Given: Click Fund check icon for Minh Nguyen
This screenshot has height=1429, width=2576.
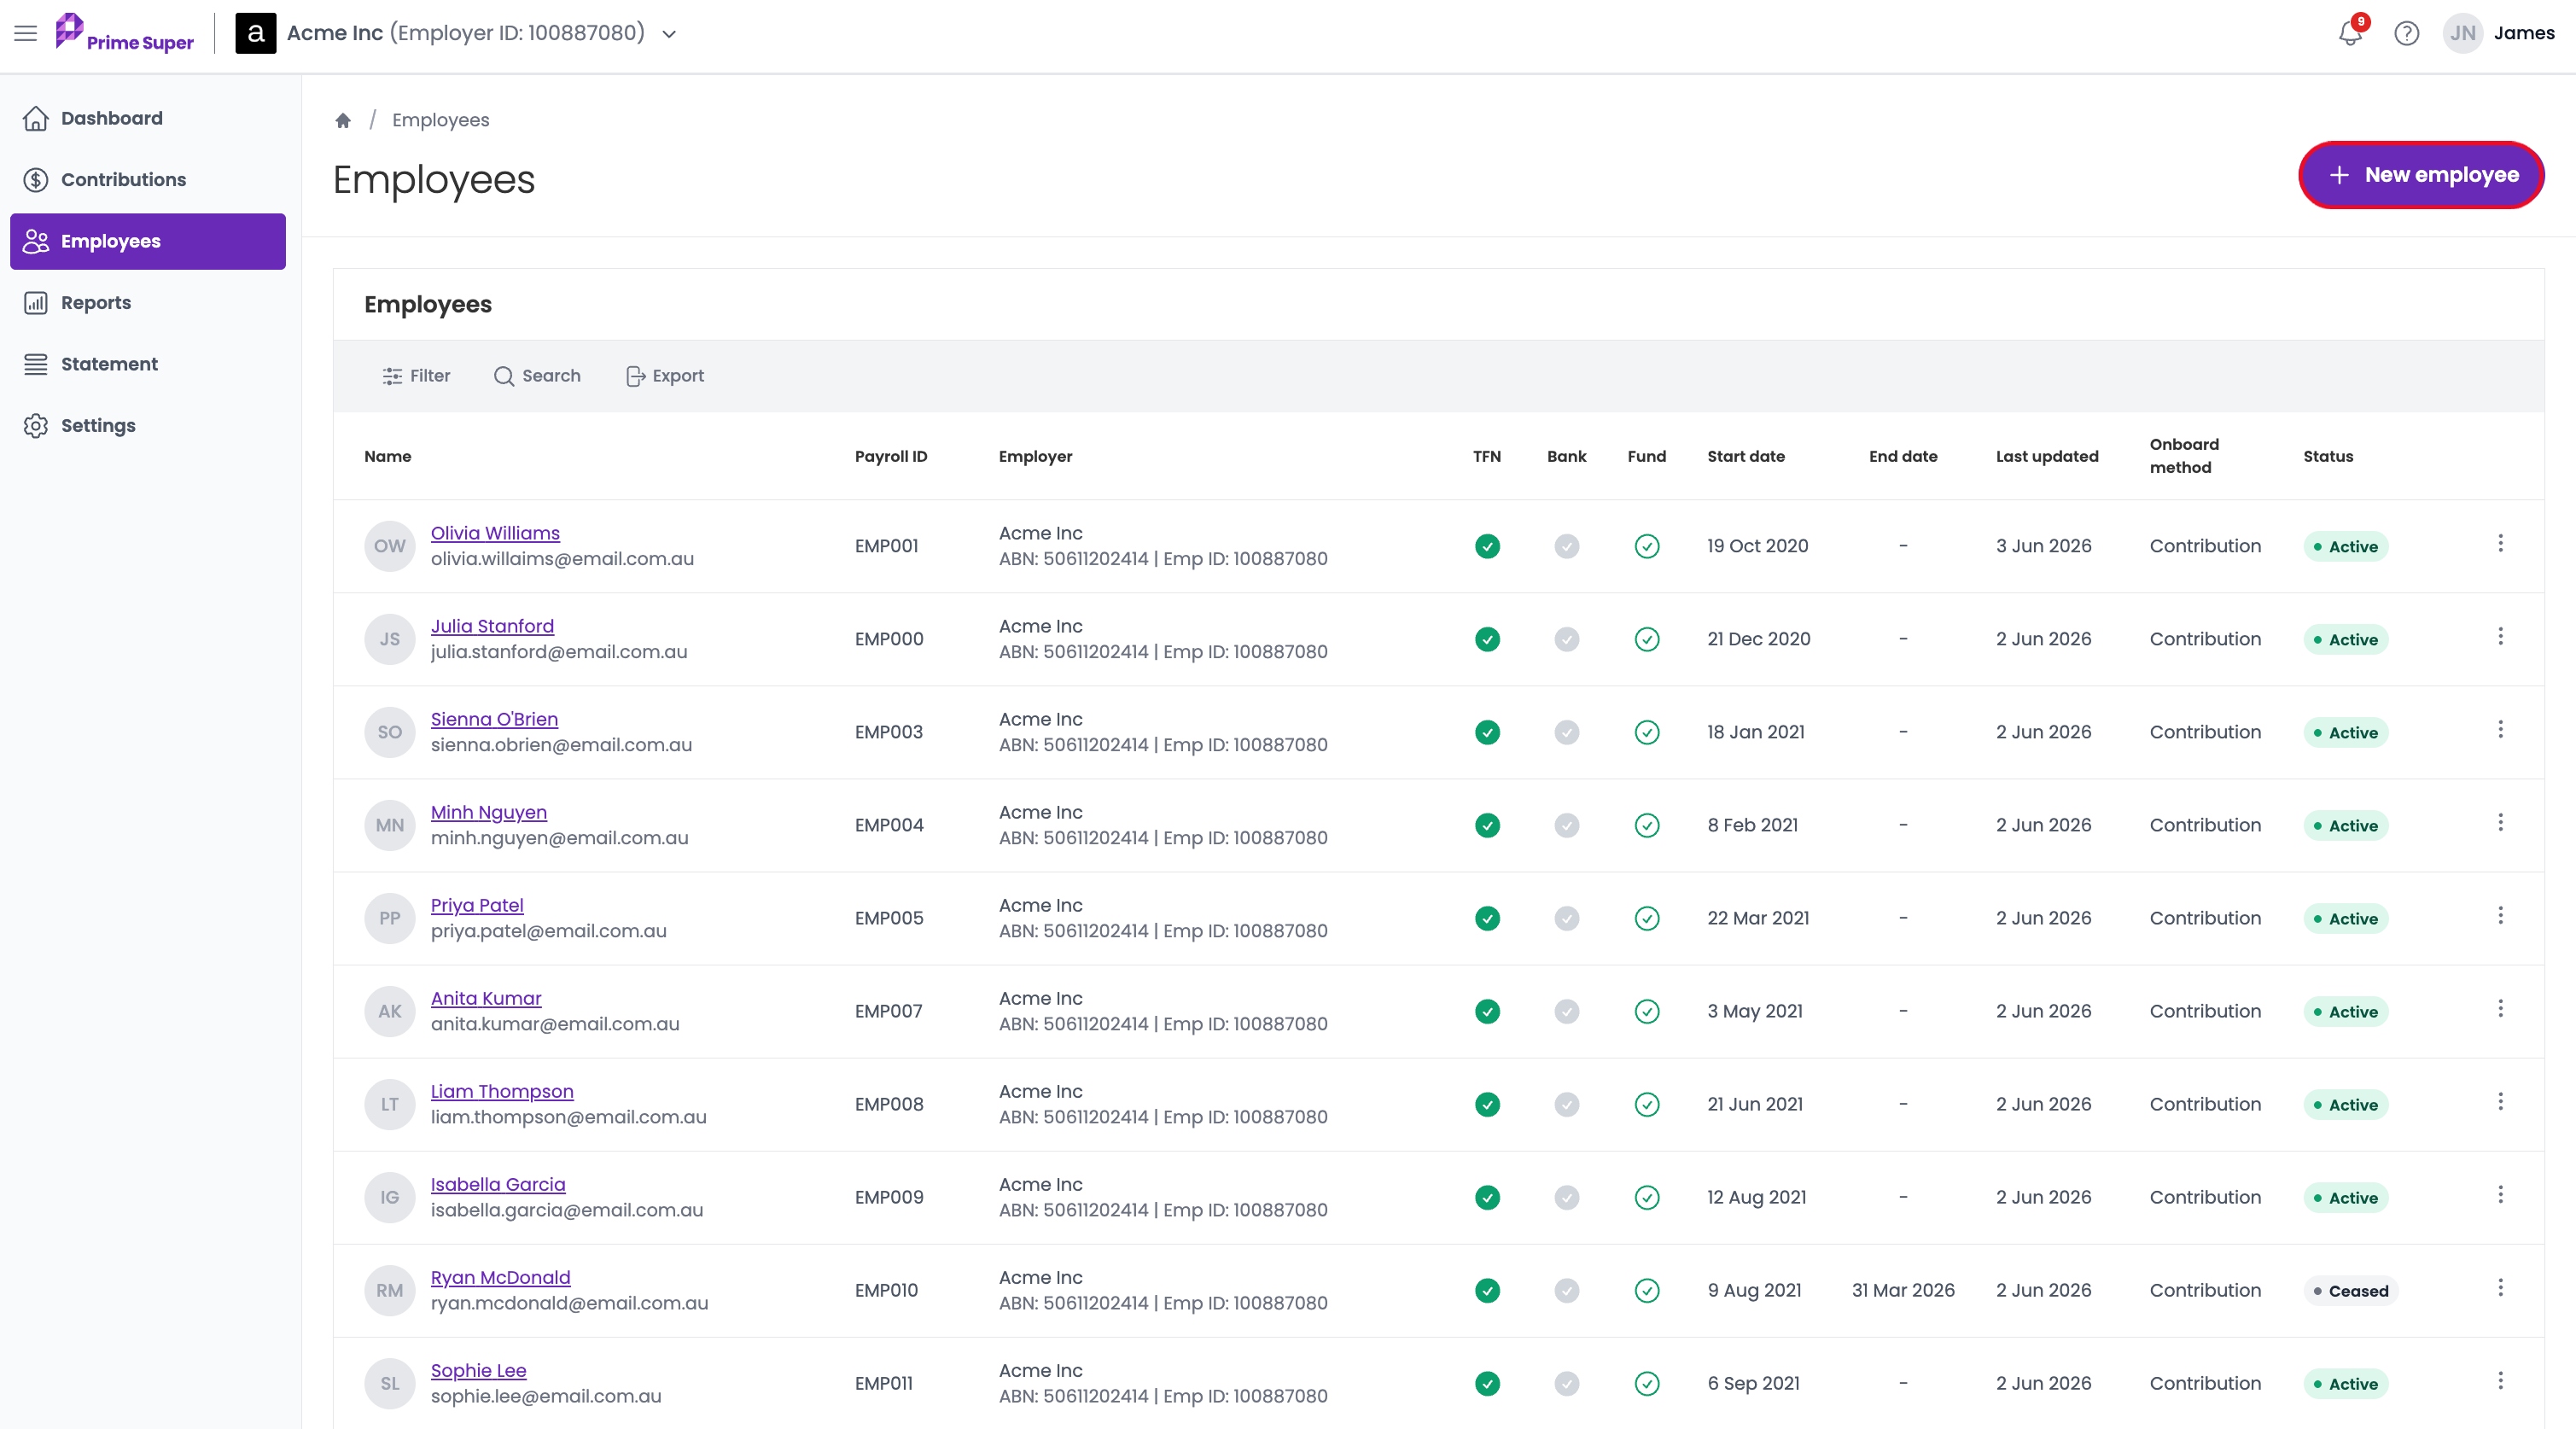Looking at the screenshot, I should (1646, 825).
